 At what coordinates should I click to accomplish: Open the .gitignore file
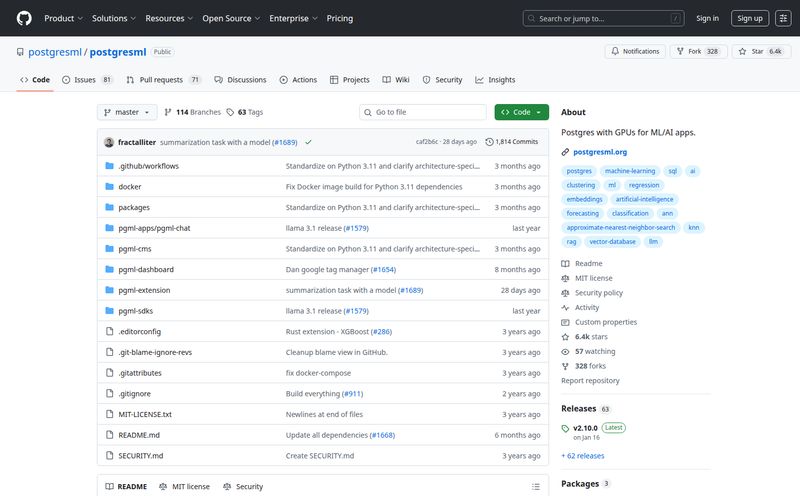click(135, 394)
